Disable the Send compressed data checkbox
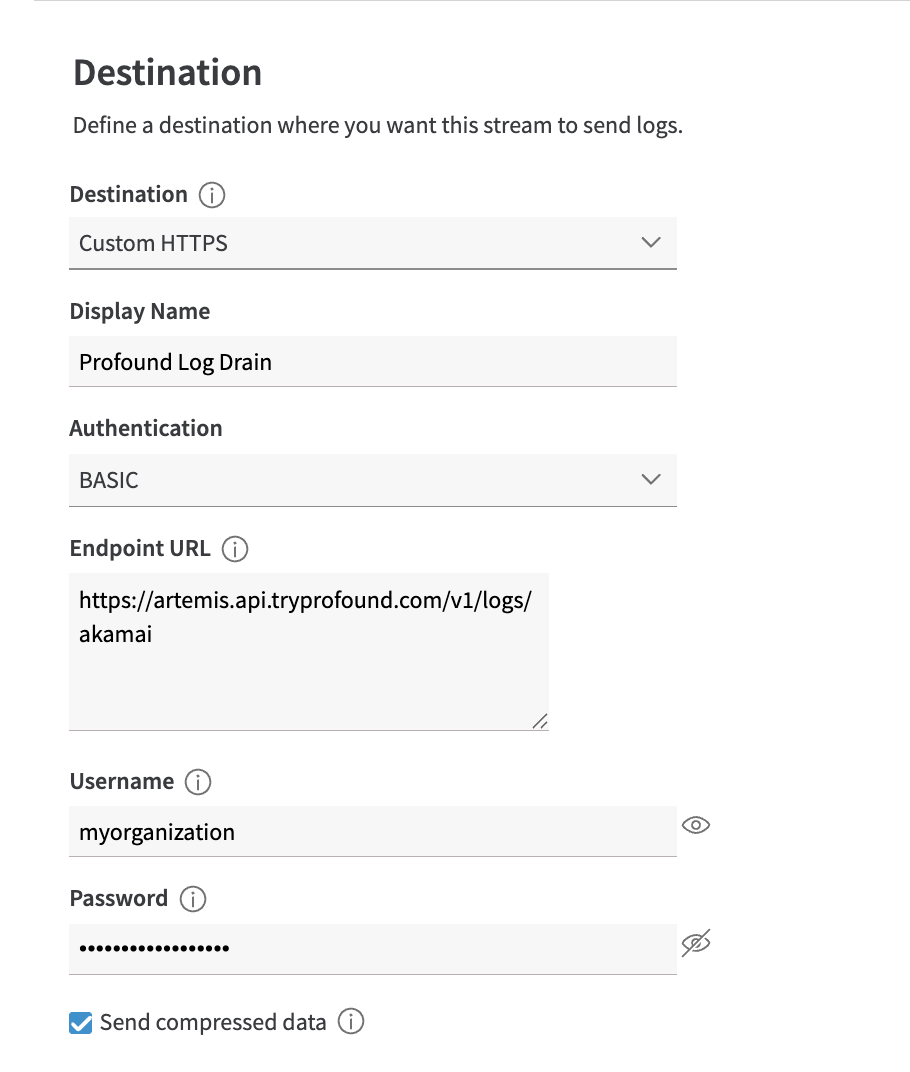Image resolution: width=910 pixels, height=1072 pixels. pos(80,1022)
